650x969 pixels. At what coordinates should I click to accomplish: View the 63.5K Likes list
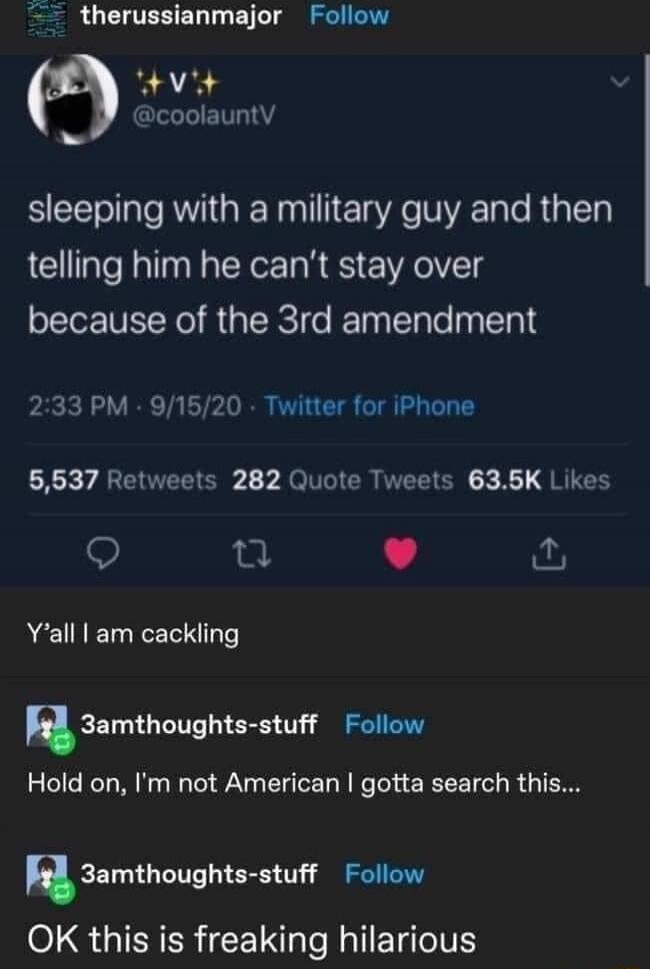539,480
